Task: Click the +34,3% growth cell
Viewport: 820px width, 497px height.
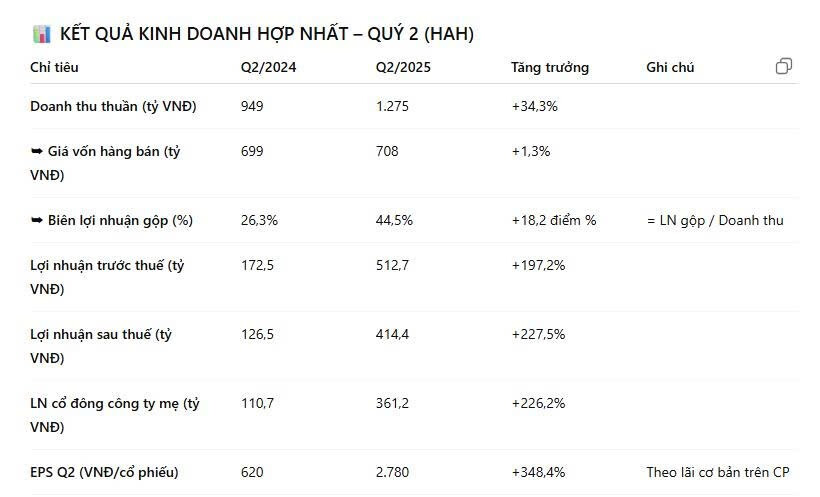Action: pos(534,106)
